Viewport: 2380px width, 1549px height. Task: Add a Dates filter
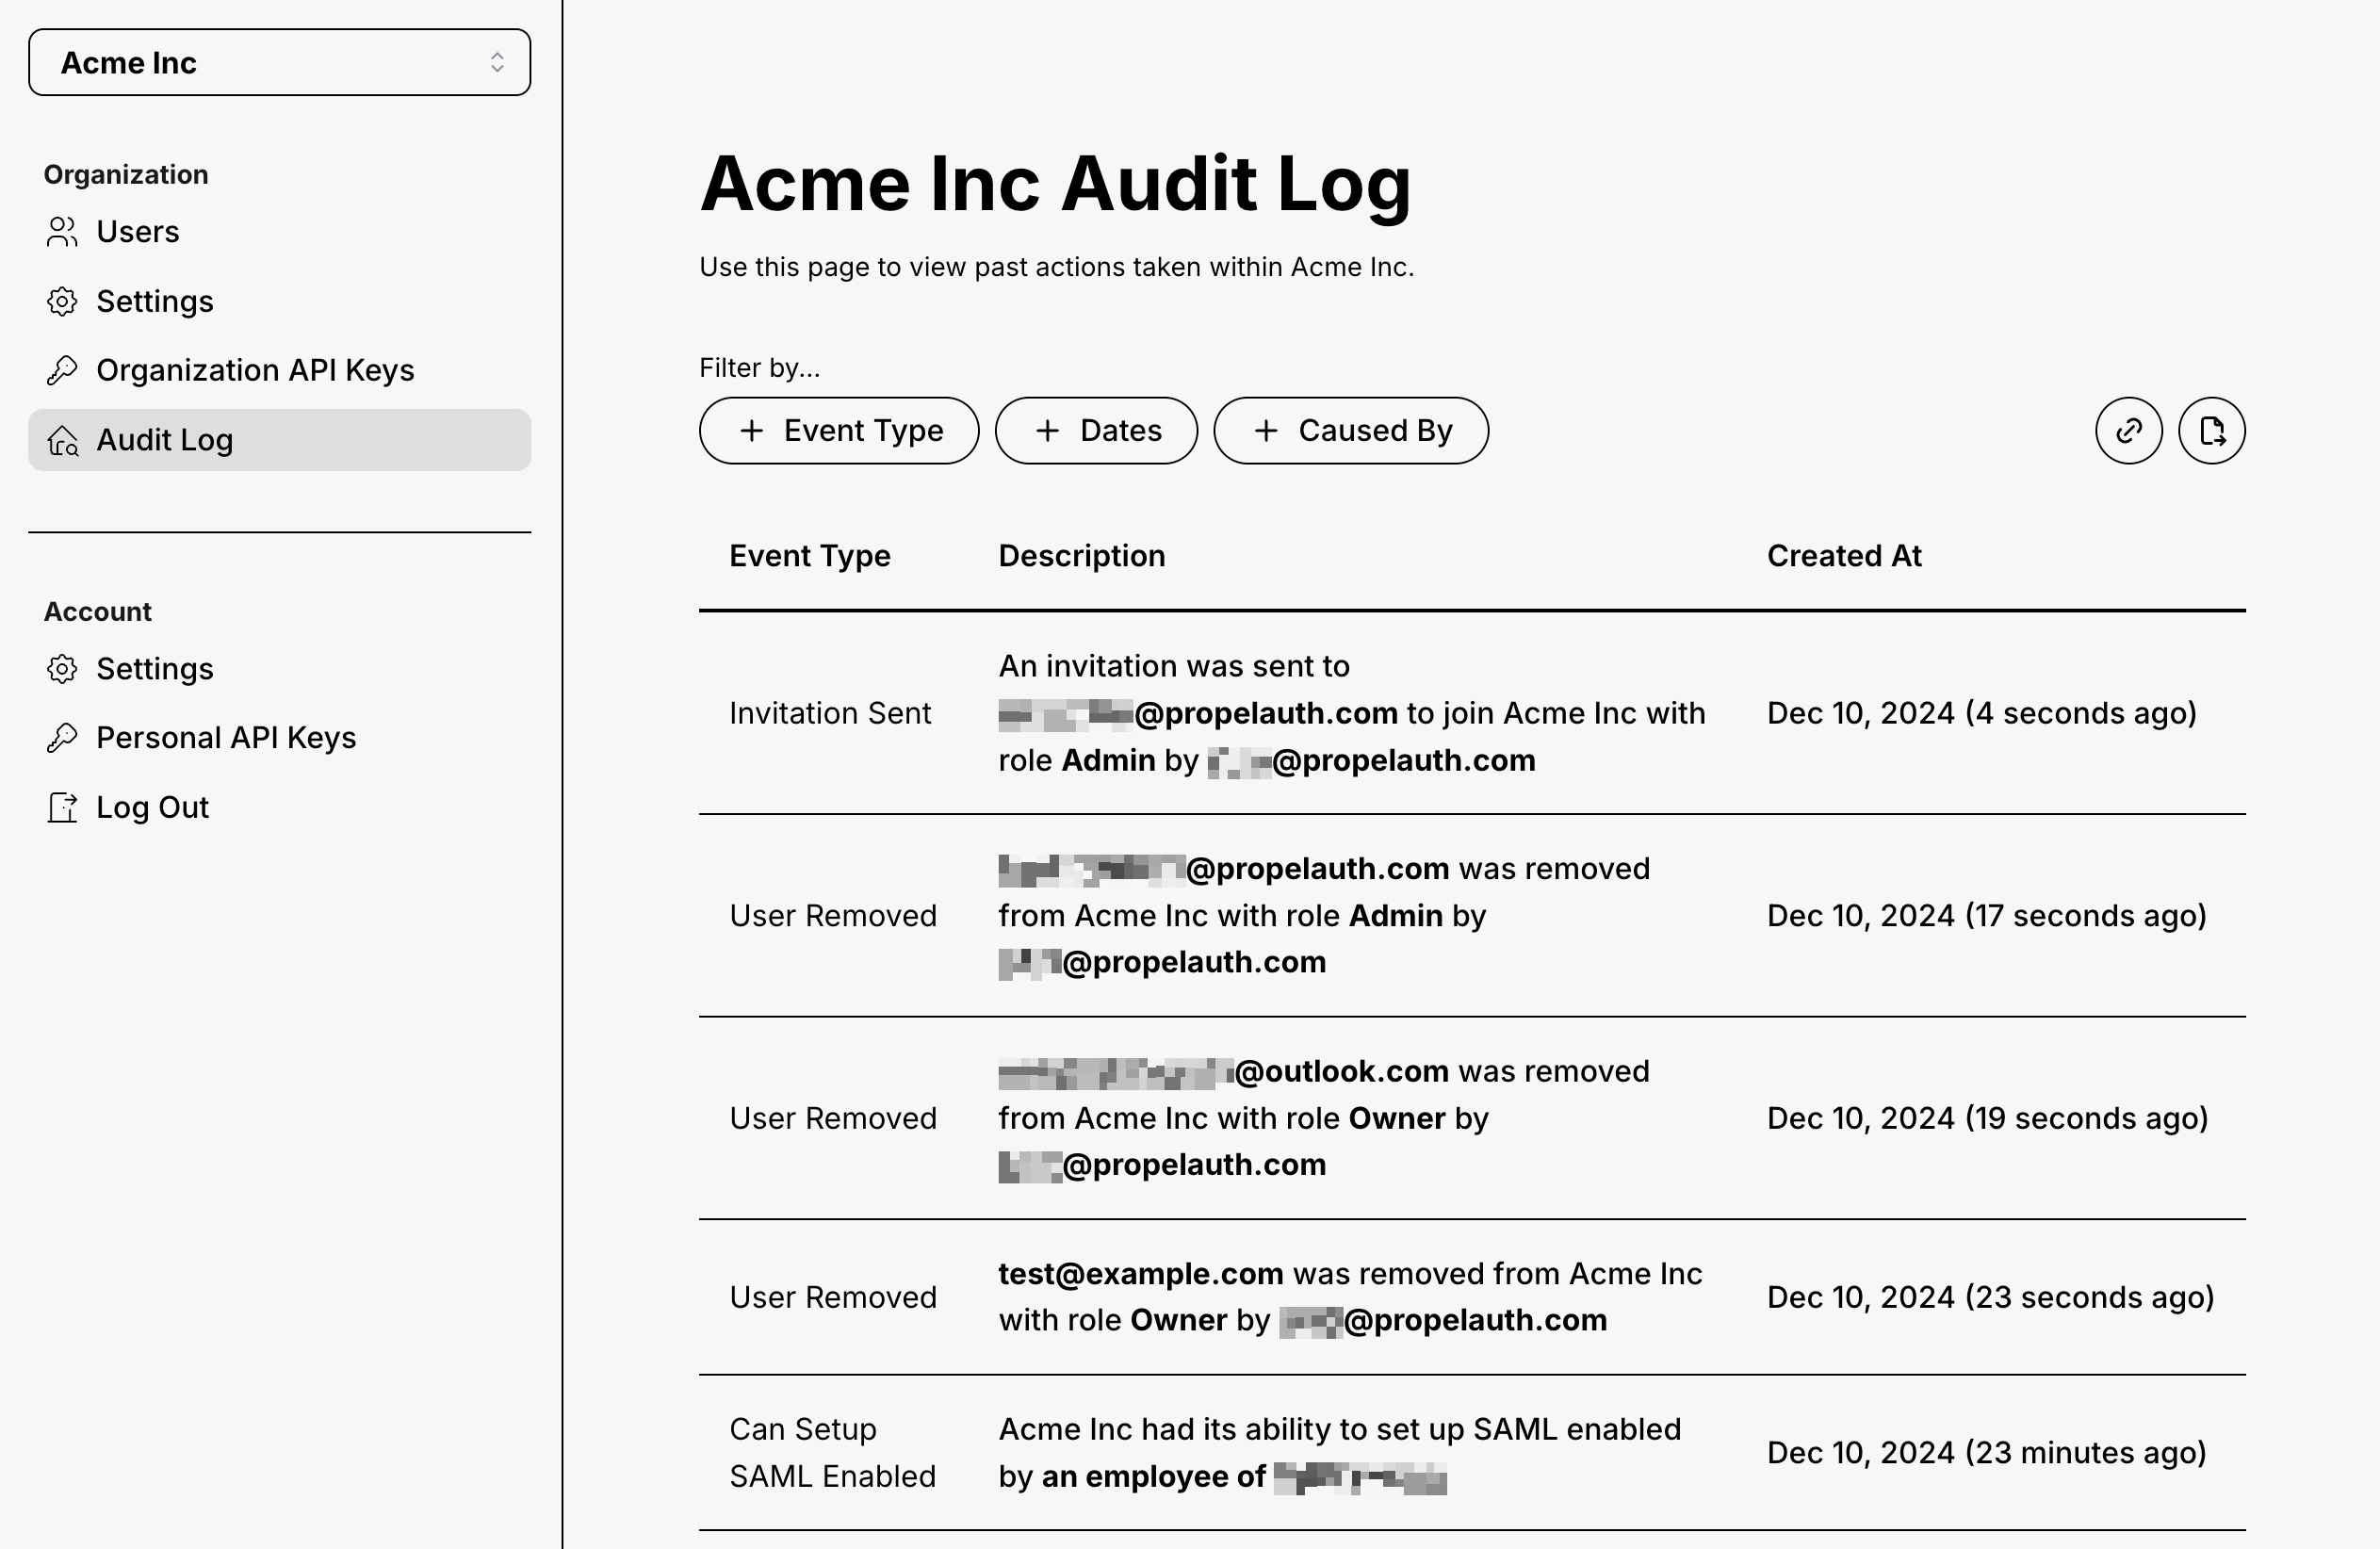1096,431
